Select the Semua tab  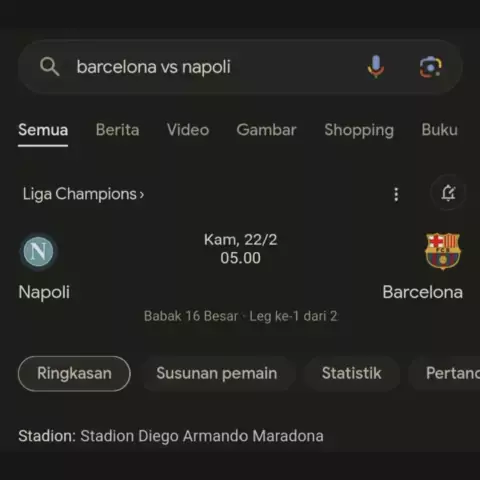(x=43, y=130)
